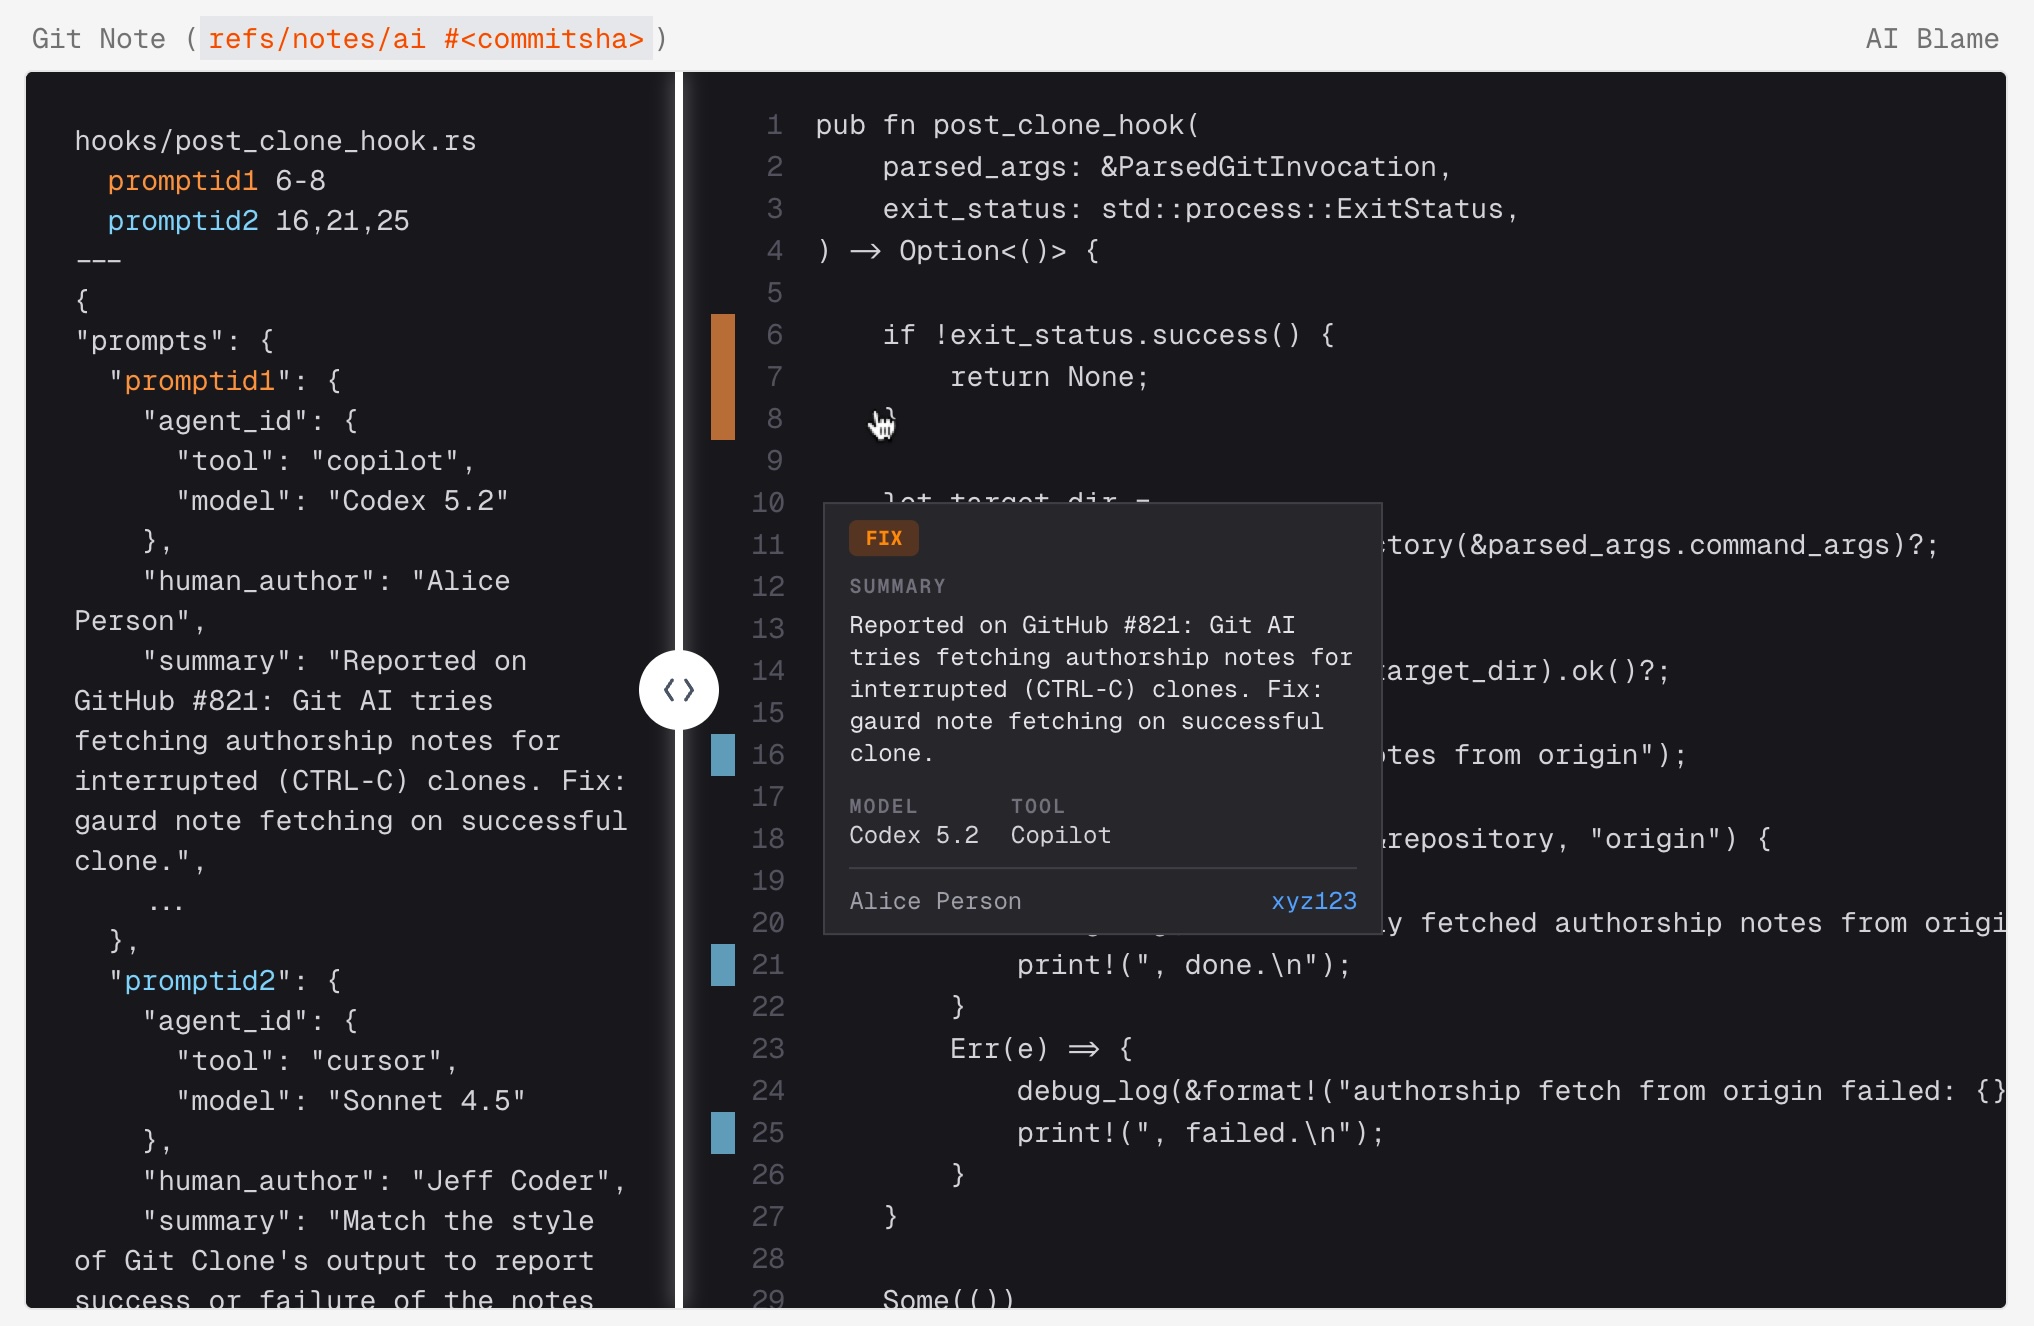Click the blue blame marker beside line 16
This screenshot has height=1326, width=2034.
pyautogui.click(x=723, y=755)
